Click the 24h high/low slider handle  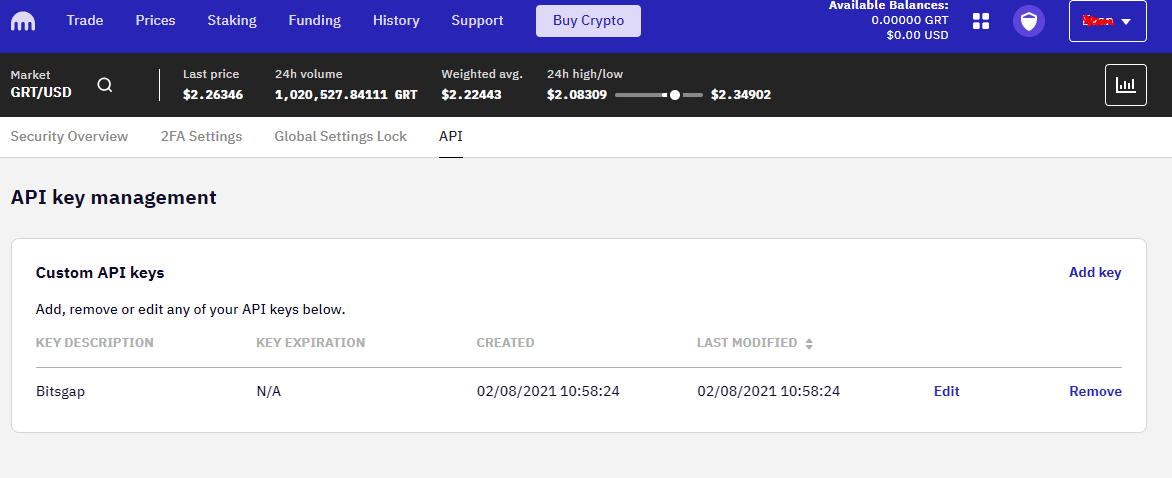click(675, 95)
